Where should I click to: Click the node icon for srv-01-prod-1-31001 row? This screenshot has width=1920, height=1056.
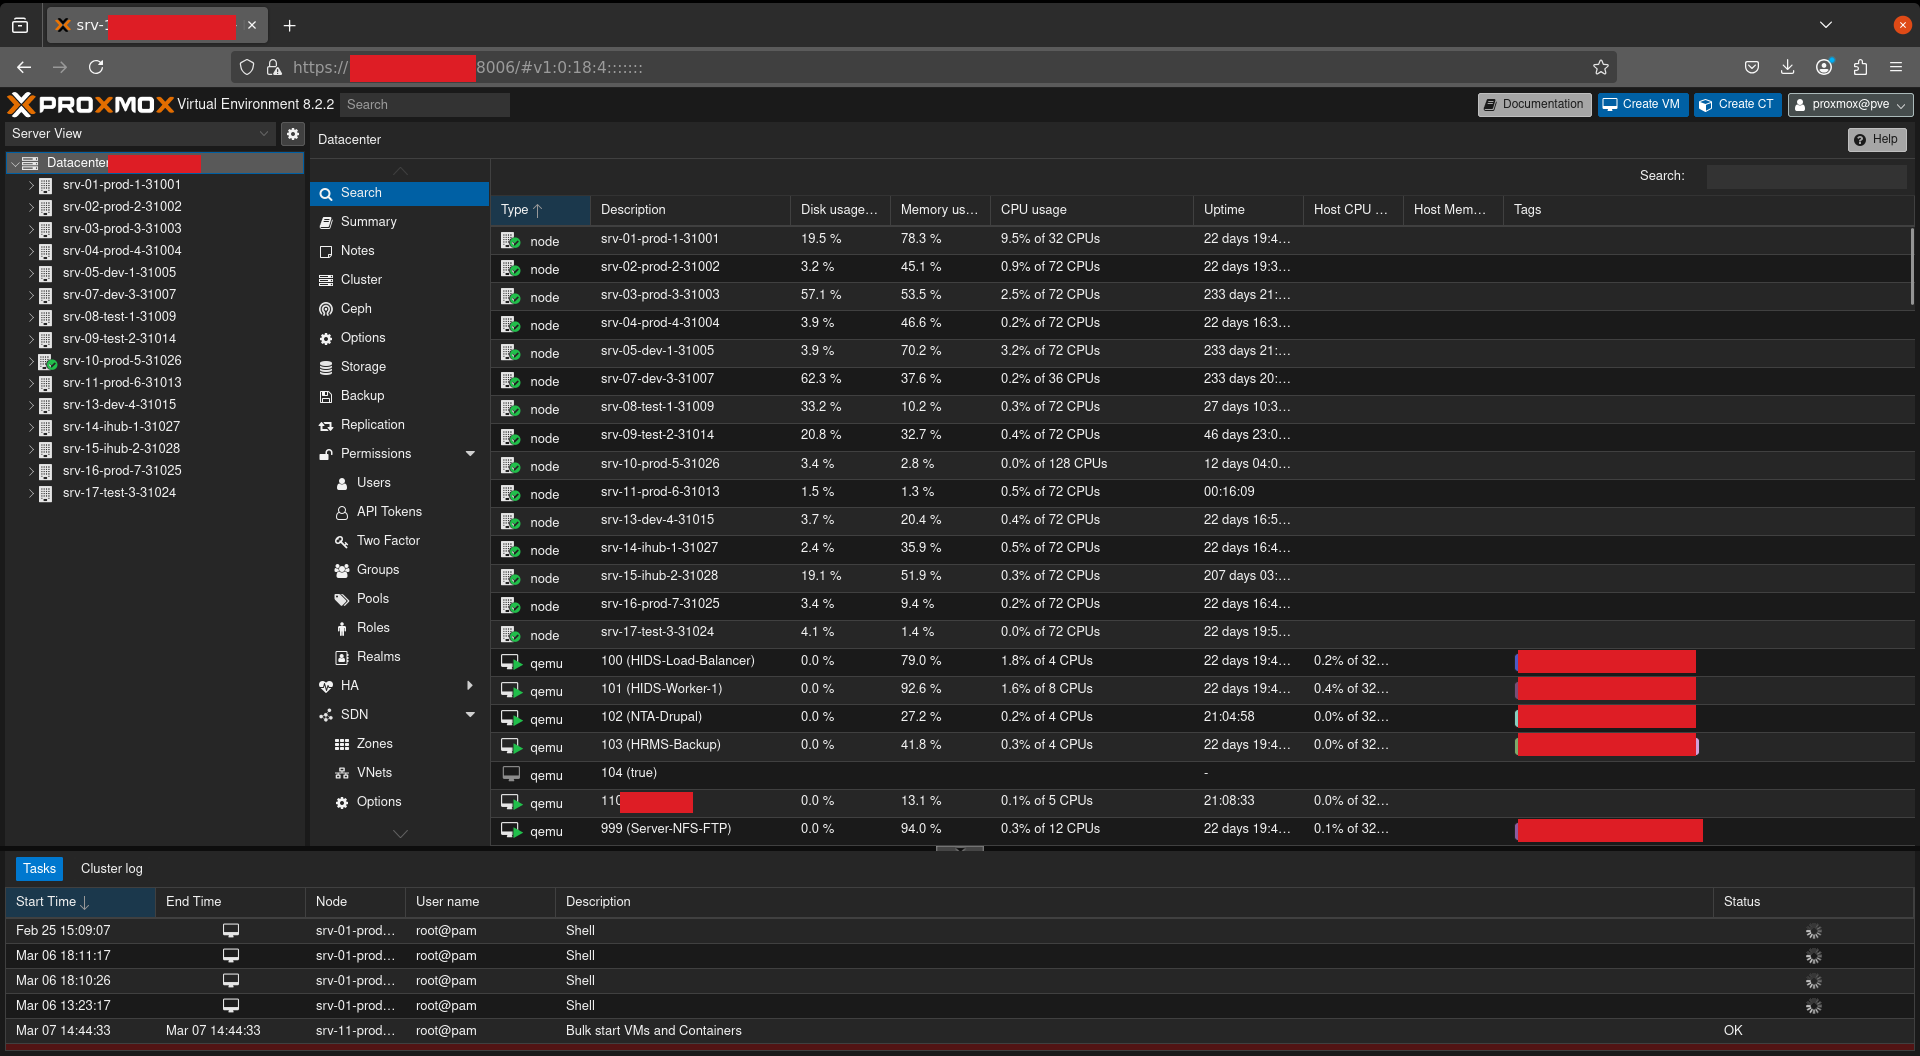coord(511,240)
